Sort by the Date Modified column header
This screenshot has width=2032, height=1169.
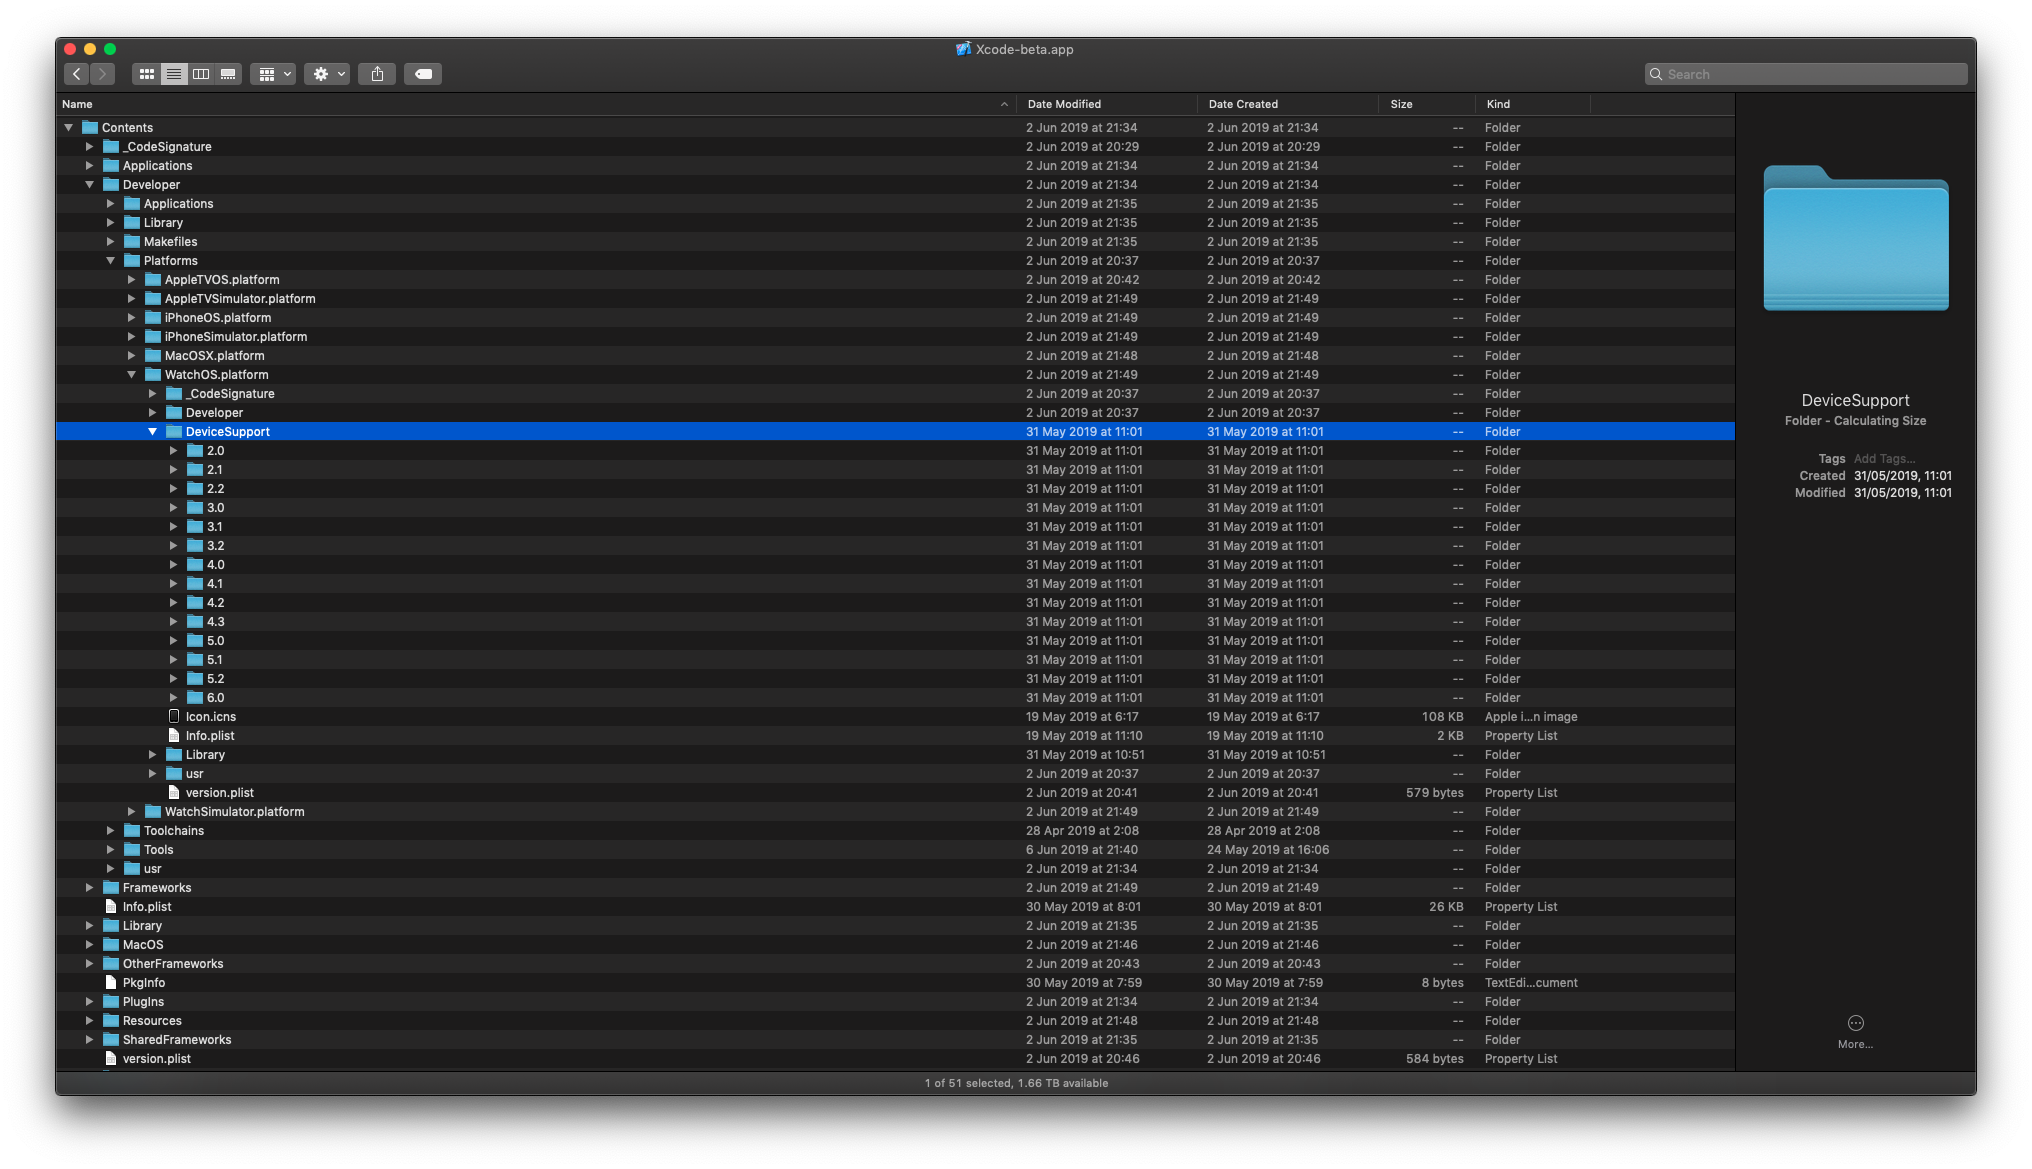pos(1064,104)
